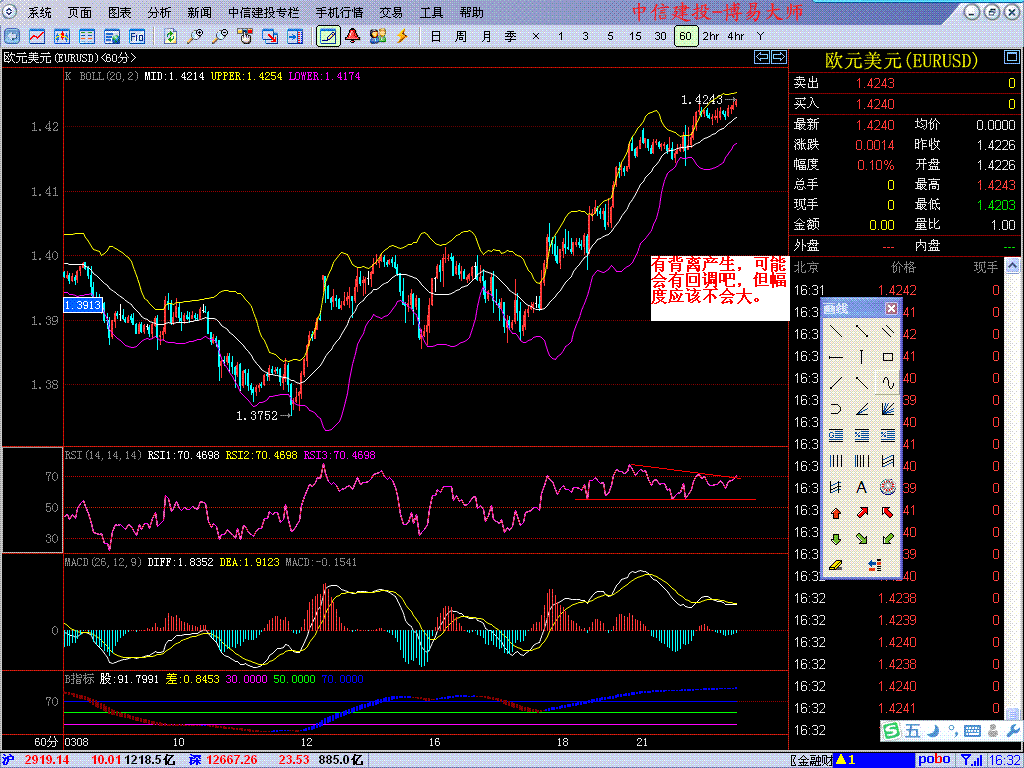The width and height of the screenshot is (1024, 768).
Task: Click the Sogou S input method icon
Action: coord(891,729)
